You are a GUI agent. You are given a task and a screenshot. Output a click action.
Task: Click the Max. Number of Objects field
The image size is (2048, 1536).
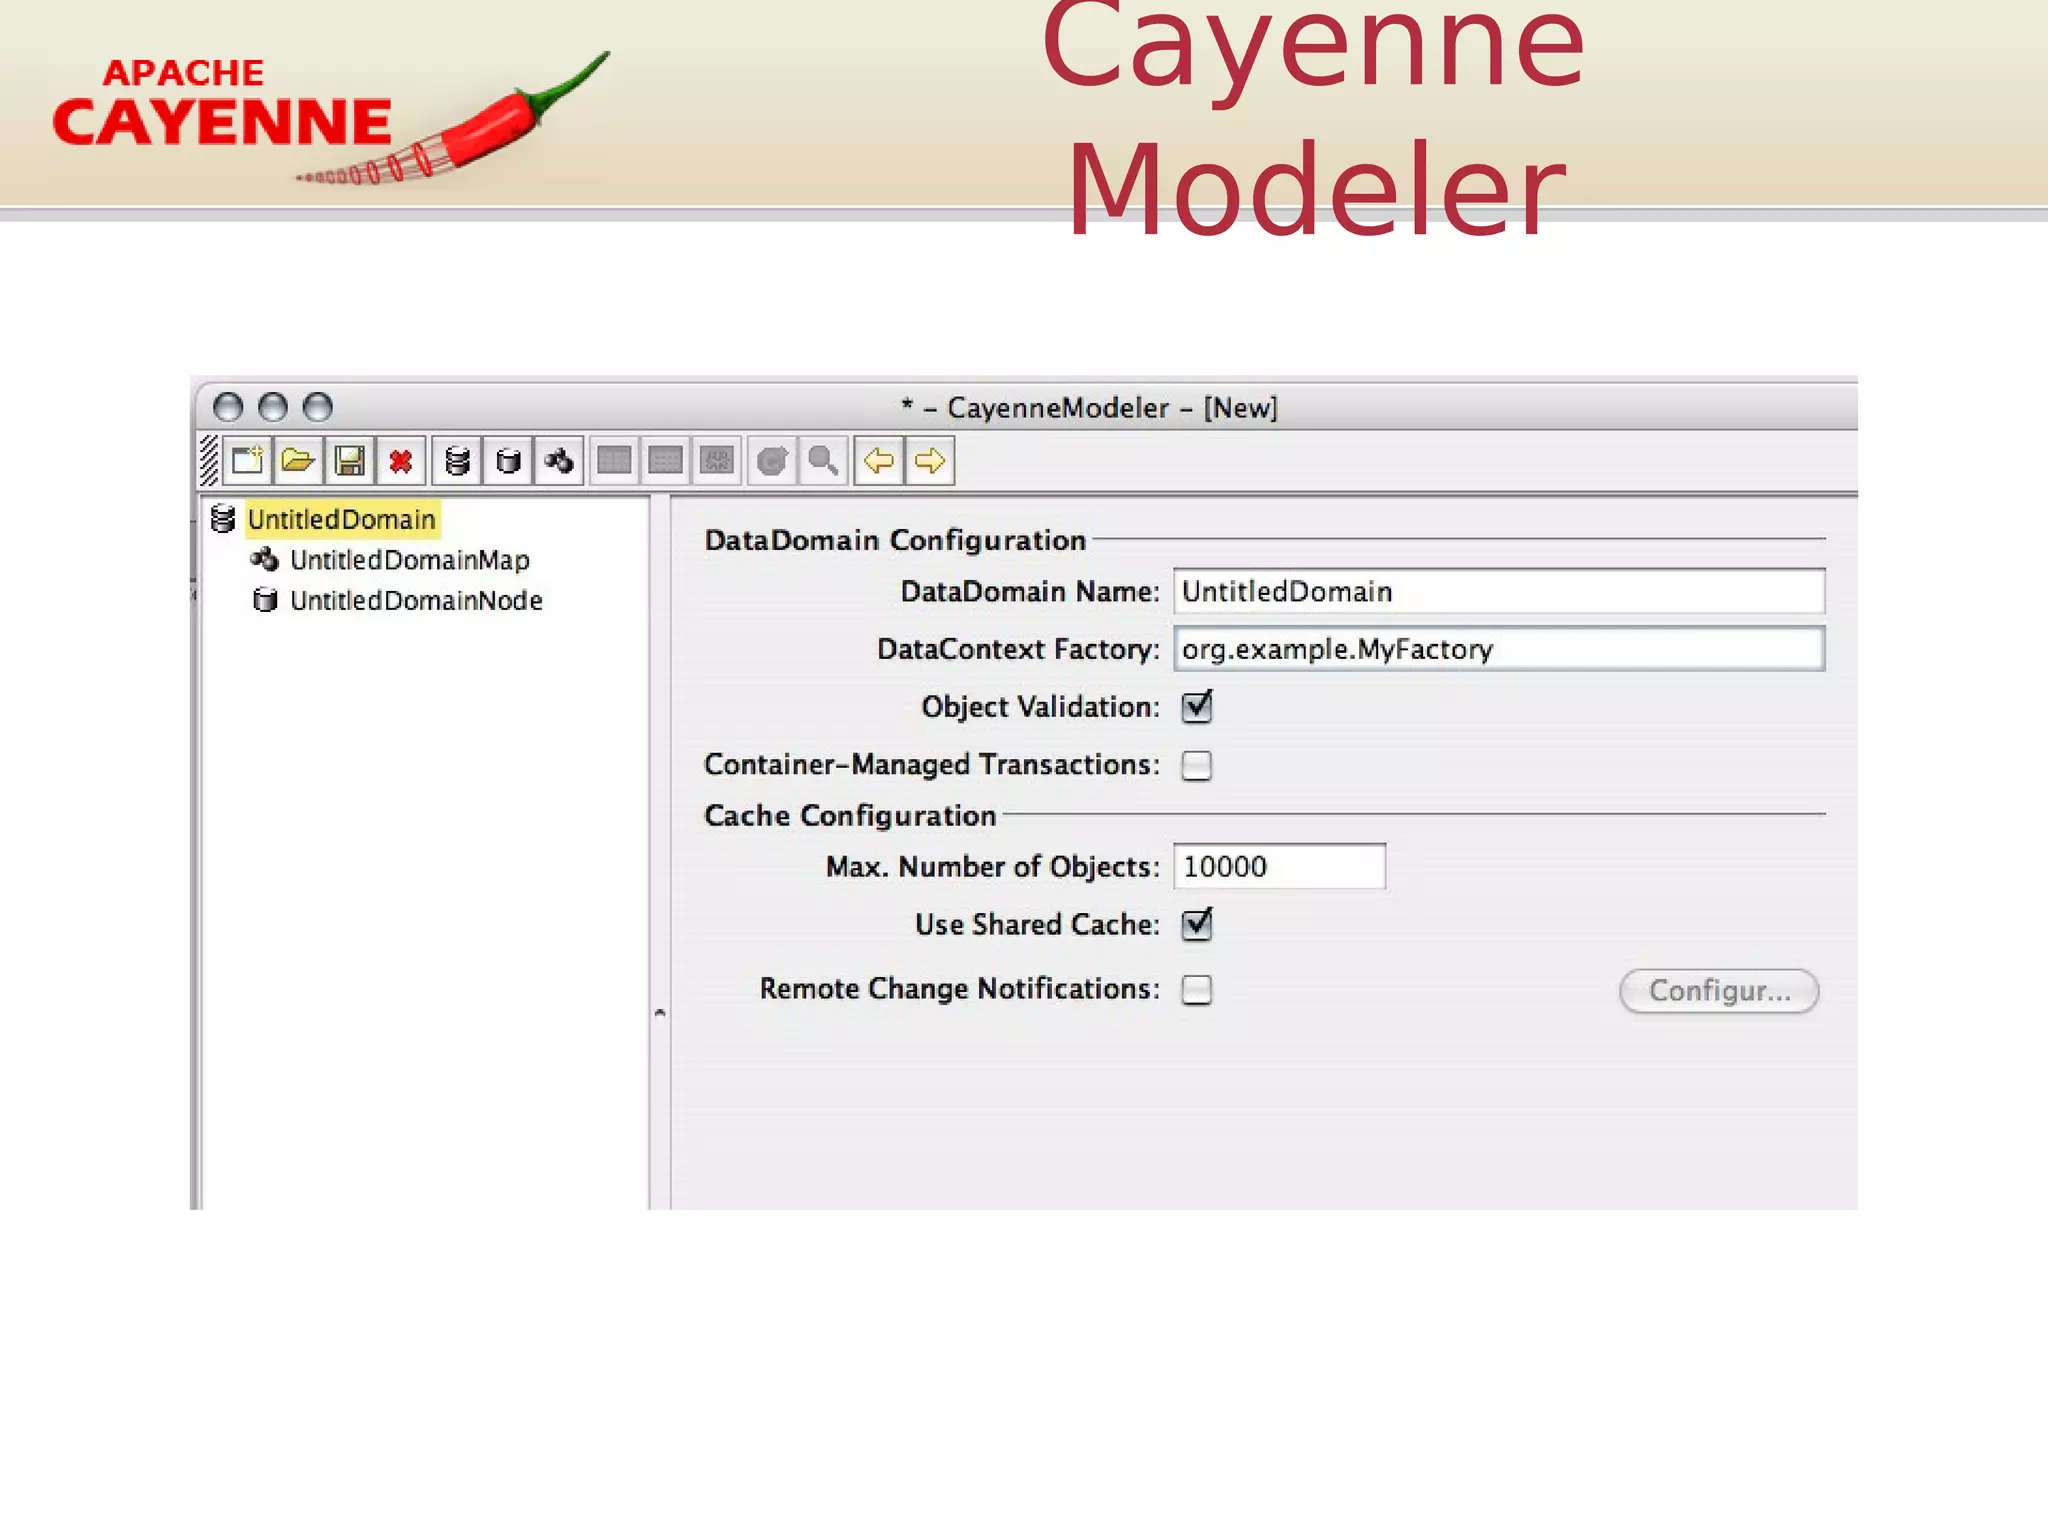tap(1280, 866)
